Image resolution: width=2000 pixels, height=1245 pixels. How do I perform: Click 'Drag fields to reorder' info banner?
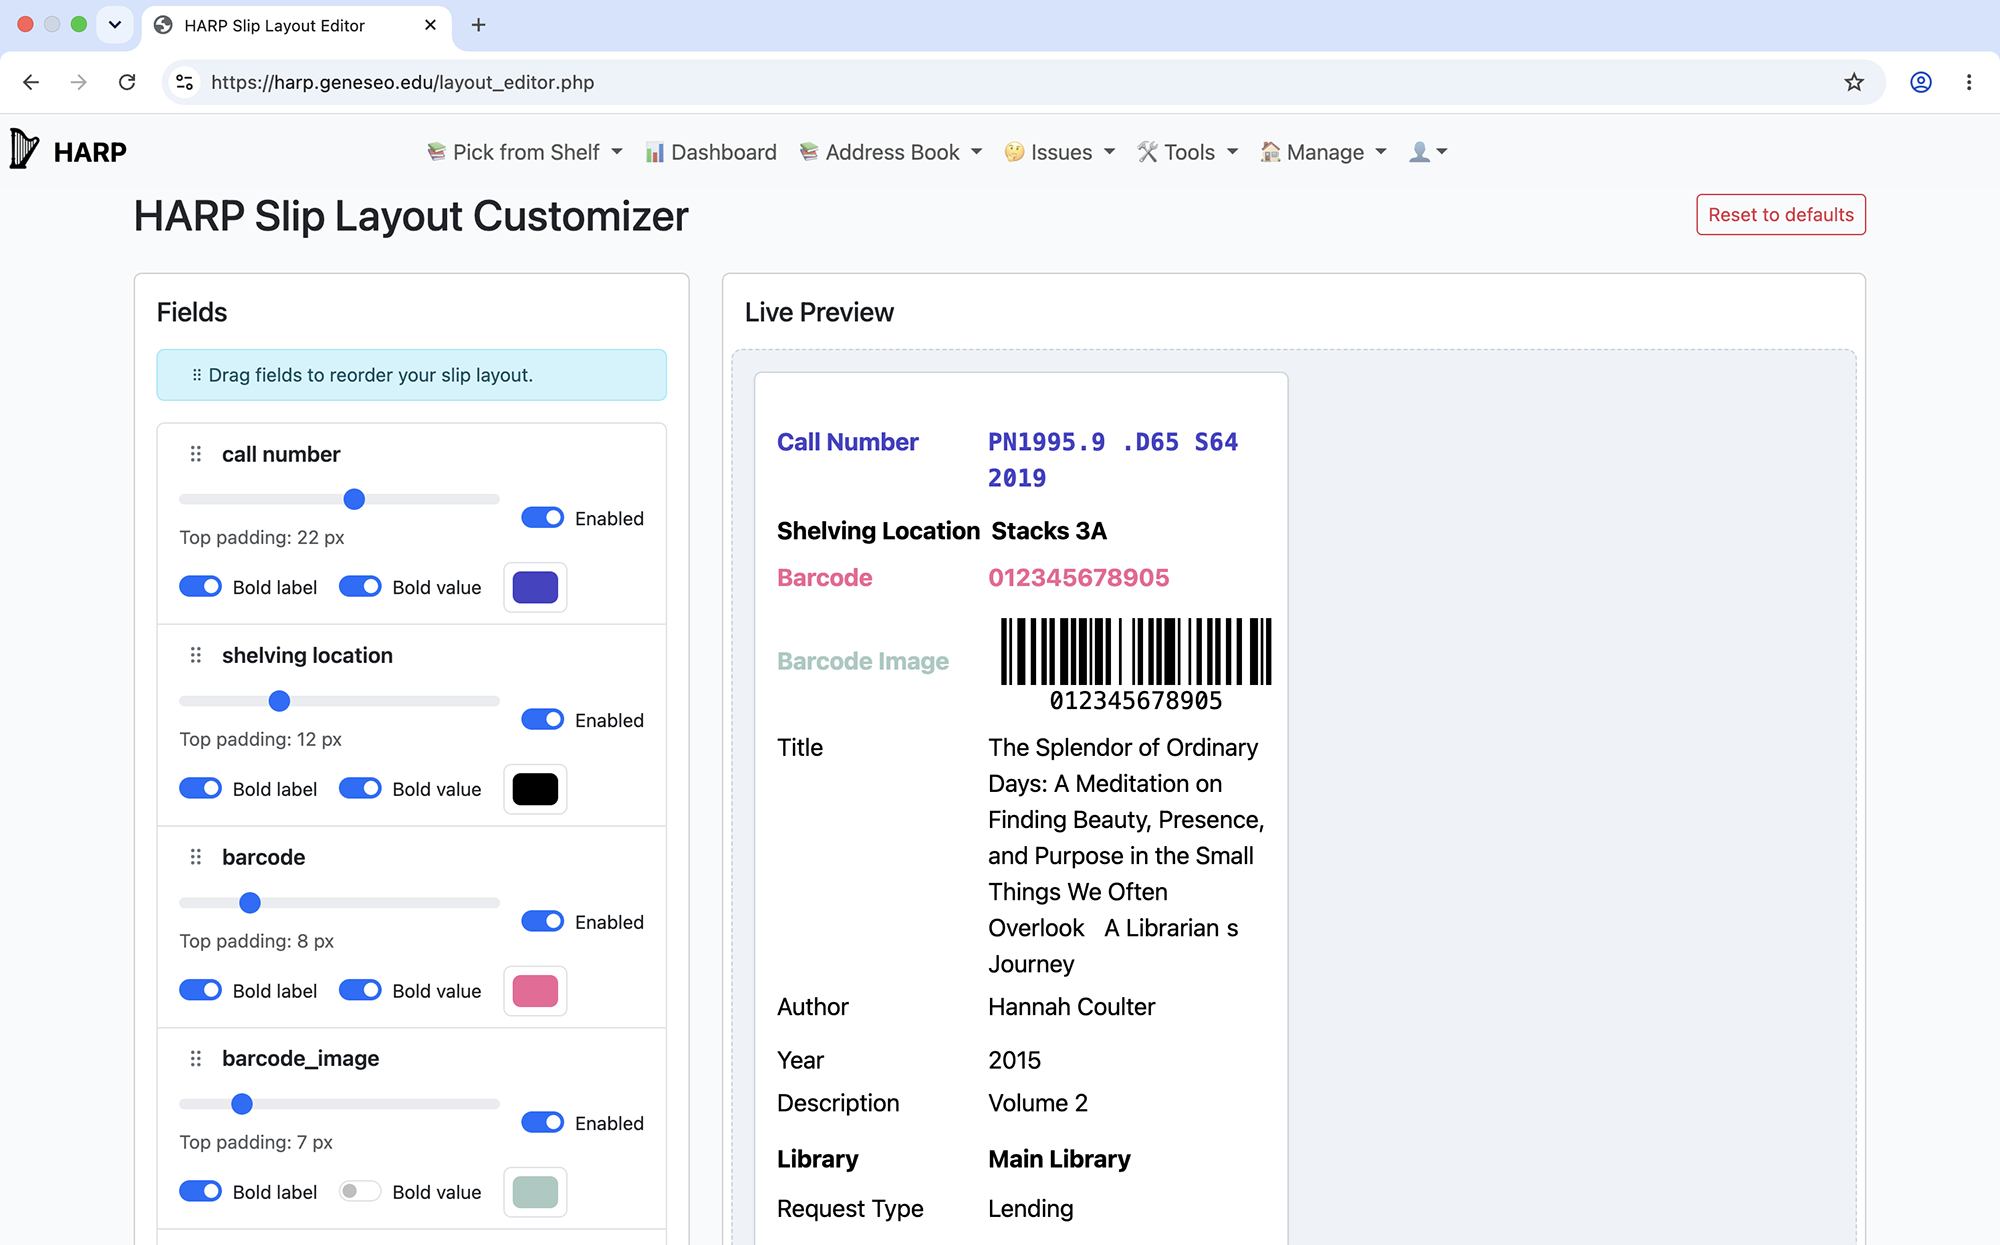tap(411, 375)
